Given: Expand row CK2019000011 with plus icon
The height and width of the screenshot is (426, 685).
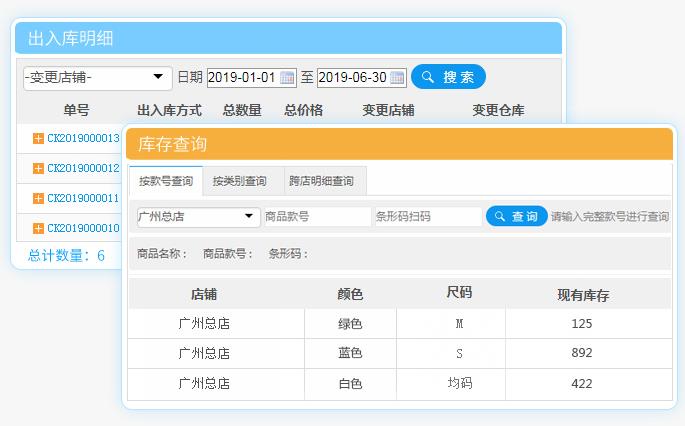Looking at the screenshot, I should pos(38,198).
